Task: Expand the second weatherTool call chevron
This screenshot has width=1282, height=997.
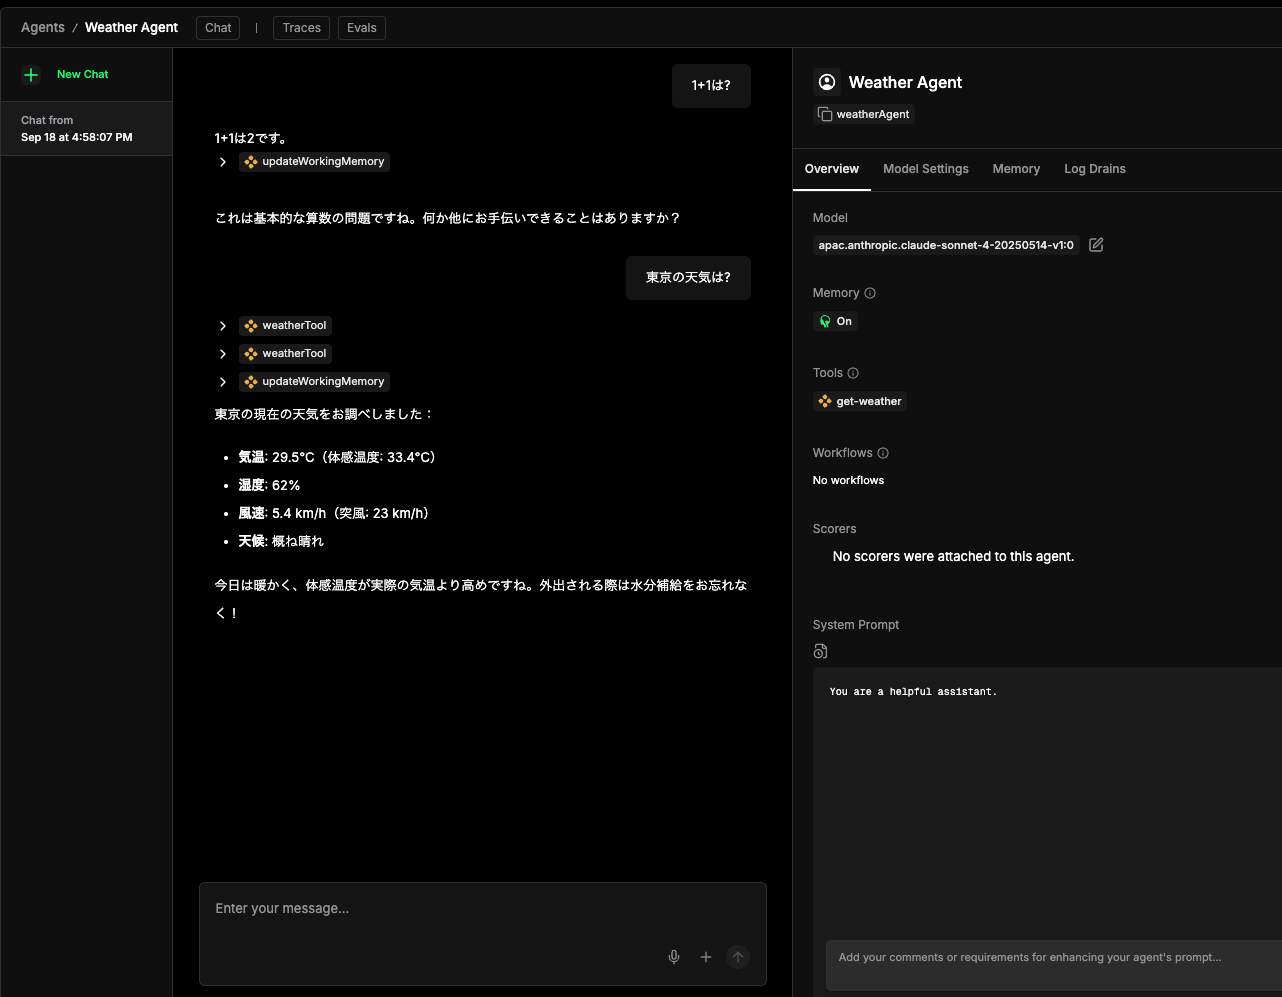Action: tap(223, 354)
